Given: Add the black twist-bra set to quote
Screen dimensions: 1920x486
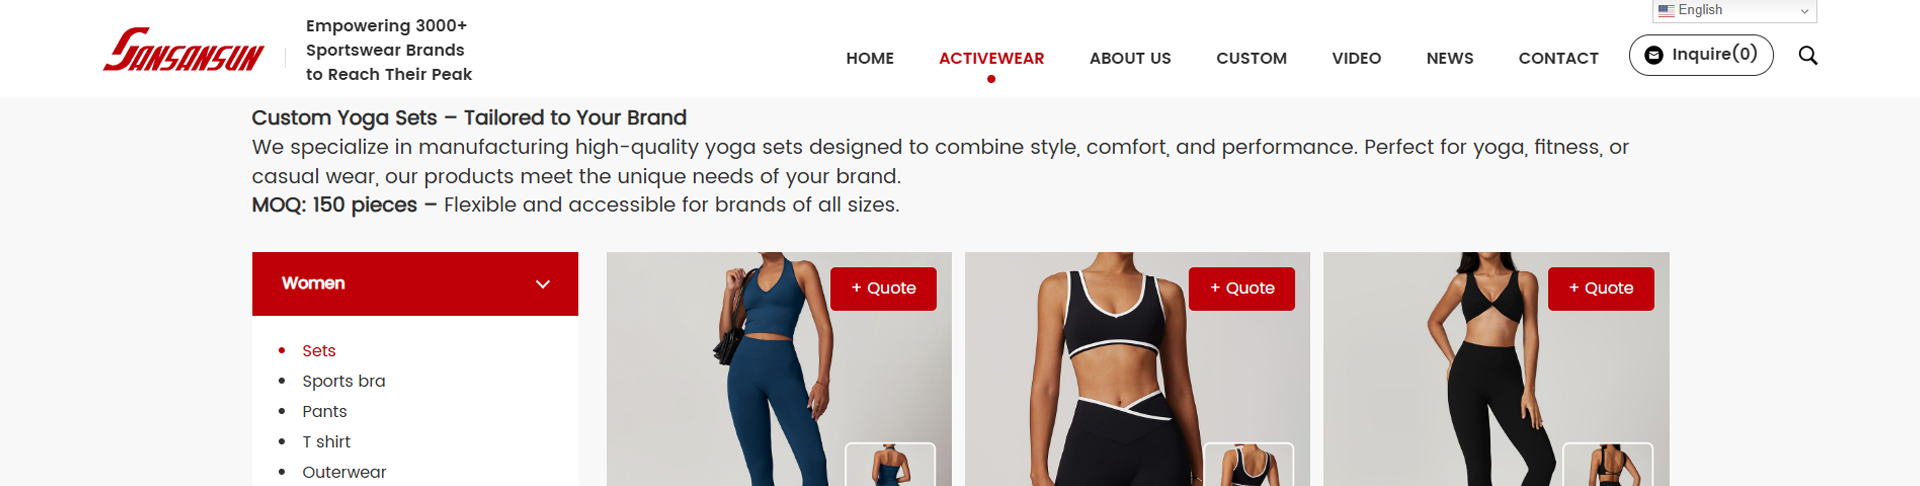Looking at the screenshot, I should point(1600,288).
